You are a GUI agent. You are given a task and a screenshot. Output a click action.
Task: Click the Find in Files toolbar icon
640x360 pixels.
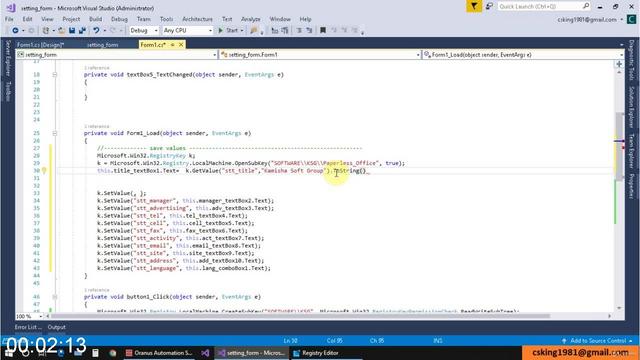[254, 31]
